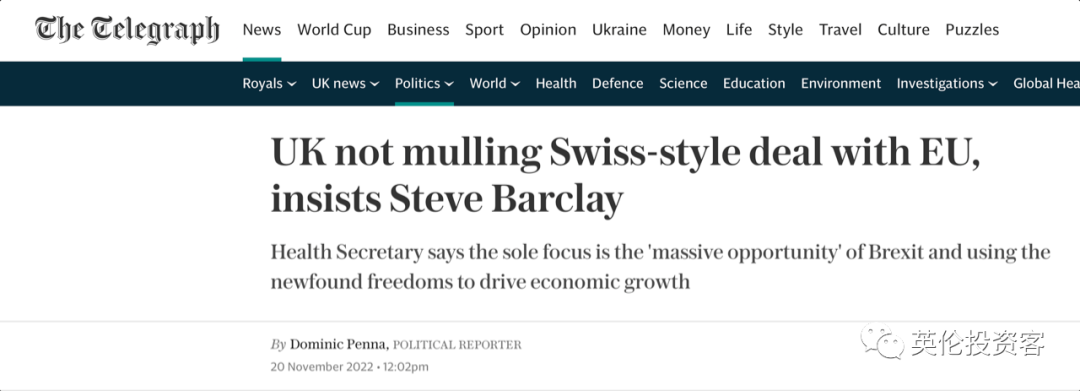Image resolution: width=1080 pixels, height=391 pixels.
Task: Select Defence in the sub-navigation
Action: [618, 83]
